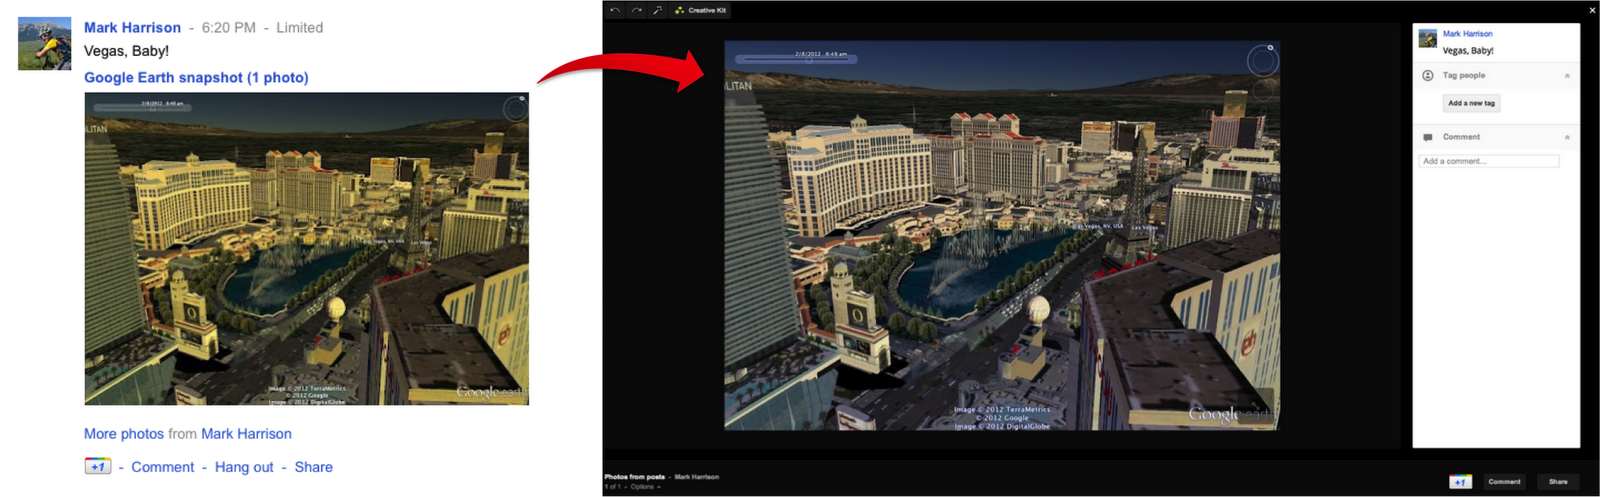The width and height of the screenshot is (1600, 497).
Task: Open the Las Vegas photo thumbnail in post
Action: coord(306,249)
